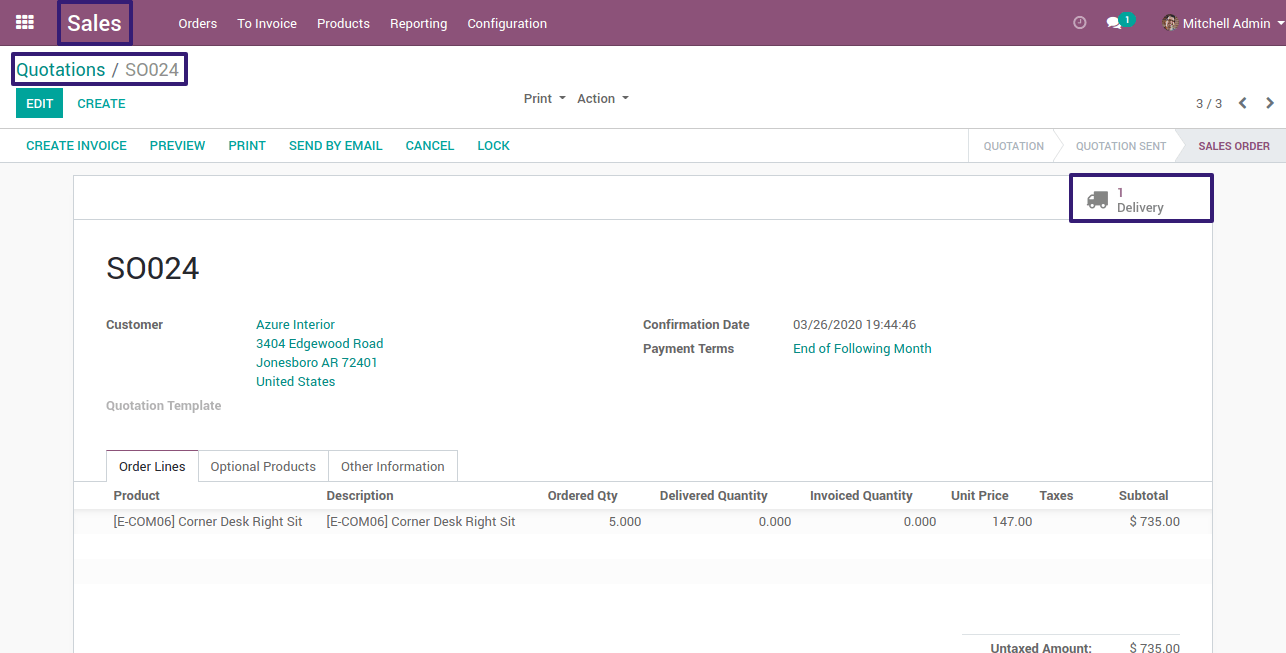Click the delivery truck icon
The image size is (1286, 653).
point(1097,199)
